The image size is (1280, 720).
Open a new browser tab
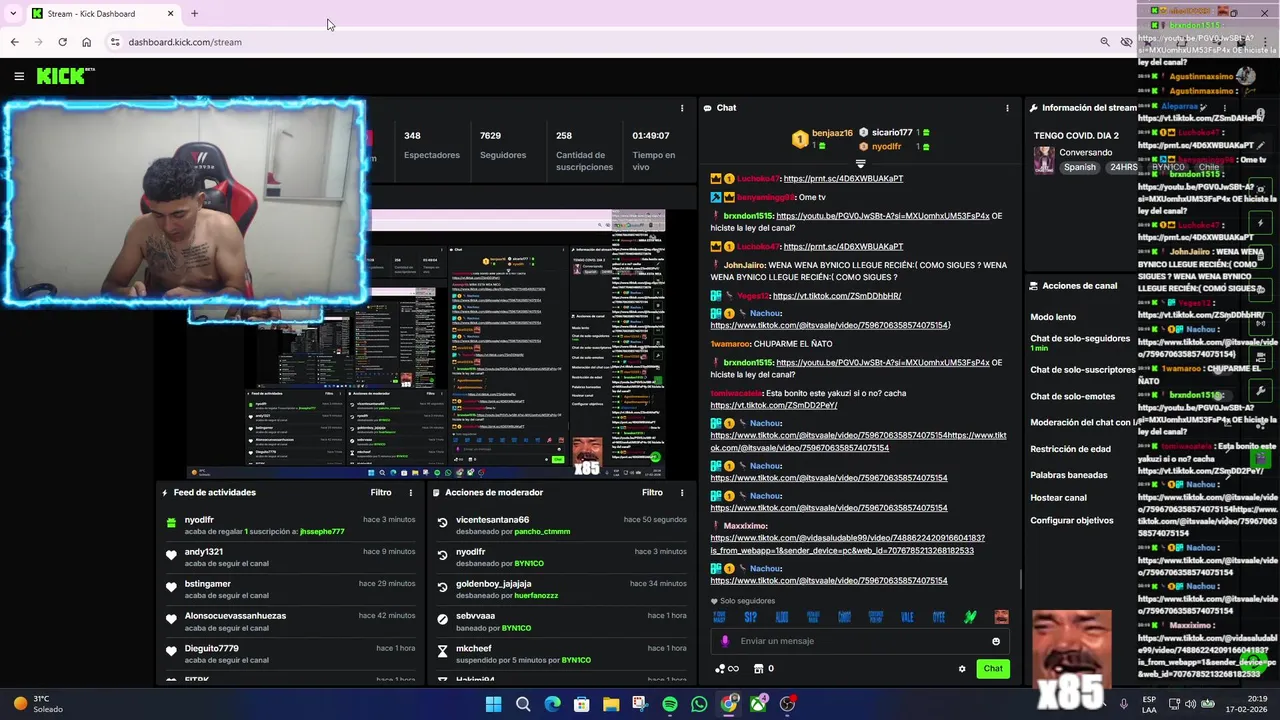pyautogui.click(x=194, y=14)
